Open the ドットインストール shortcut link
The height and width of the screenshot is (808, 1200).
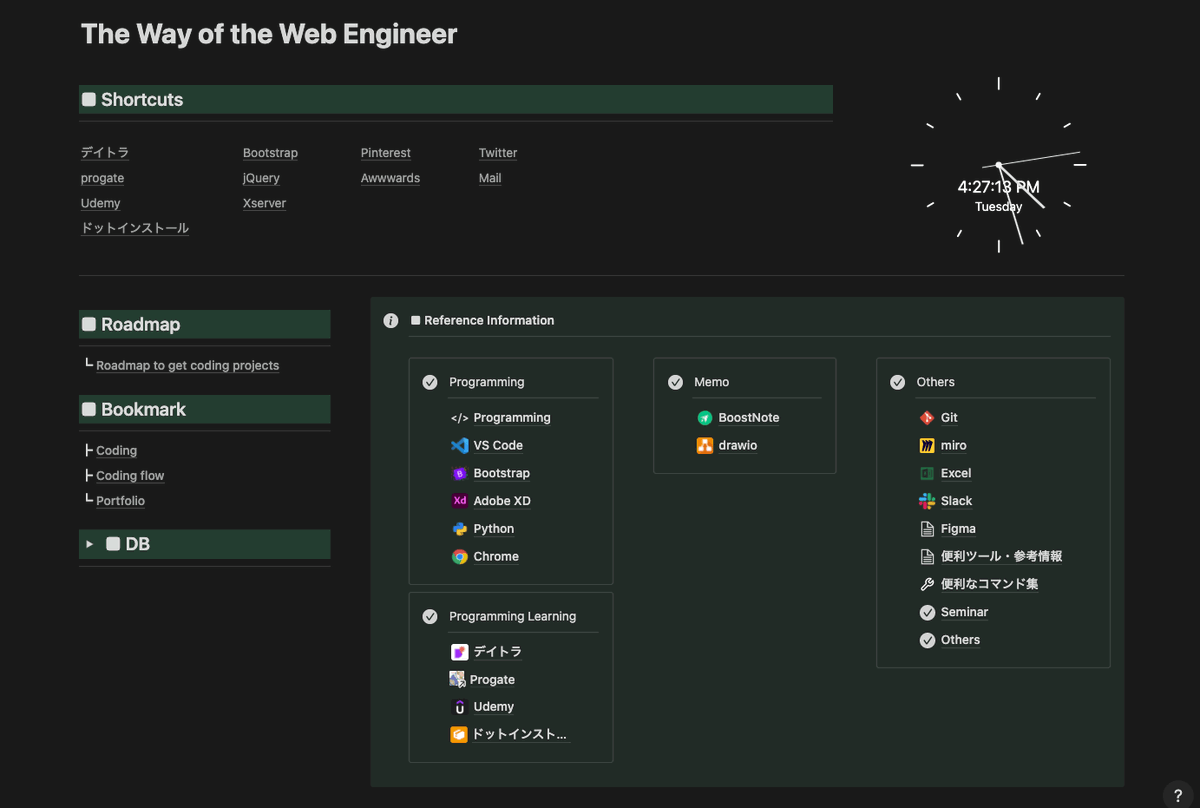click(135, 228)
